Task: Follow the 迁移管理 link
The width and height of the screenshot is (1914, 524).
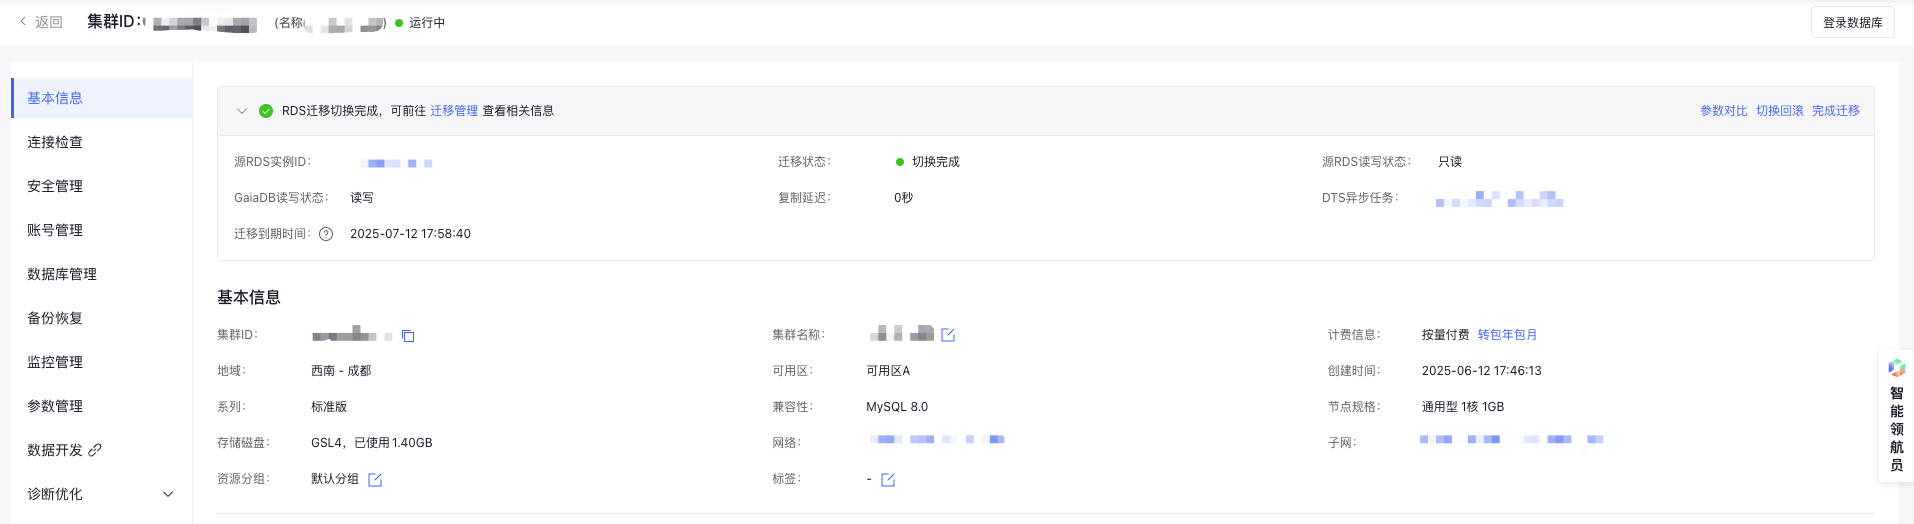Action: pyautogui.click(x=454, y=111)
